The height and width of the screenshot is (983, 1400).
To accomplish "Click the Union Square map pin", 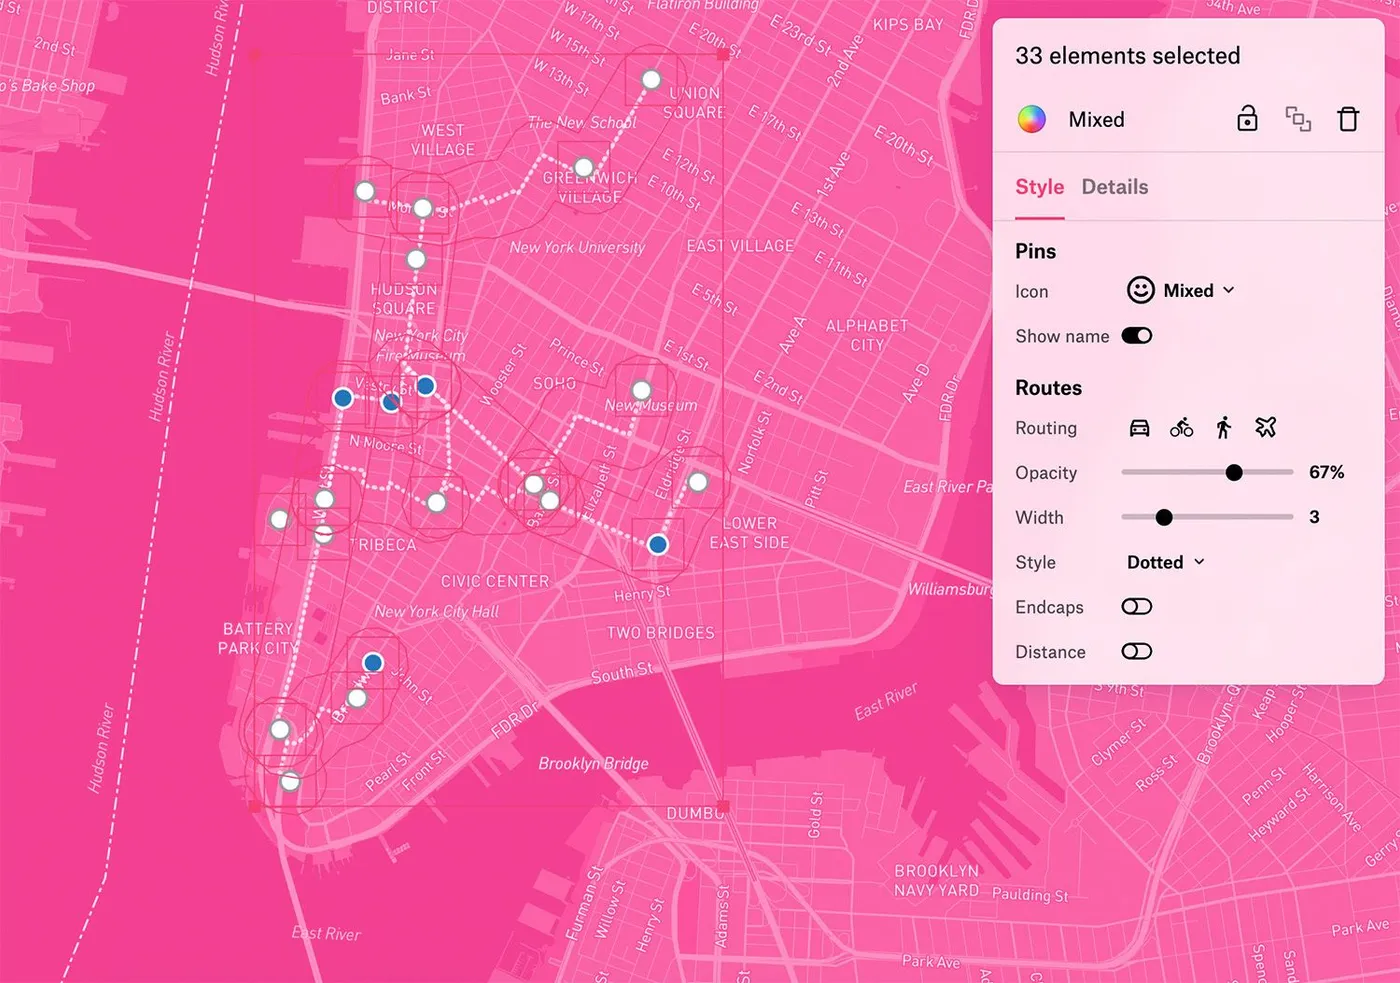I will [651, 79].
